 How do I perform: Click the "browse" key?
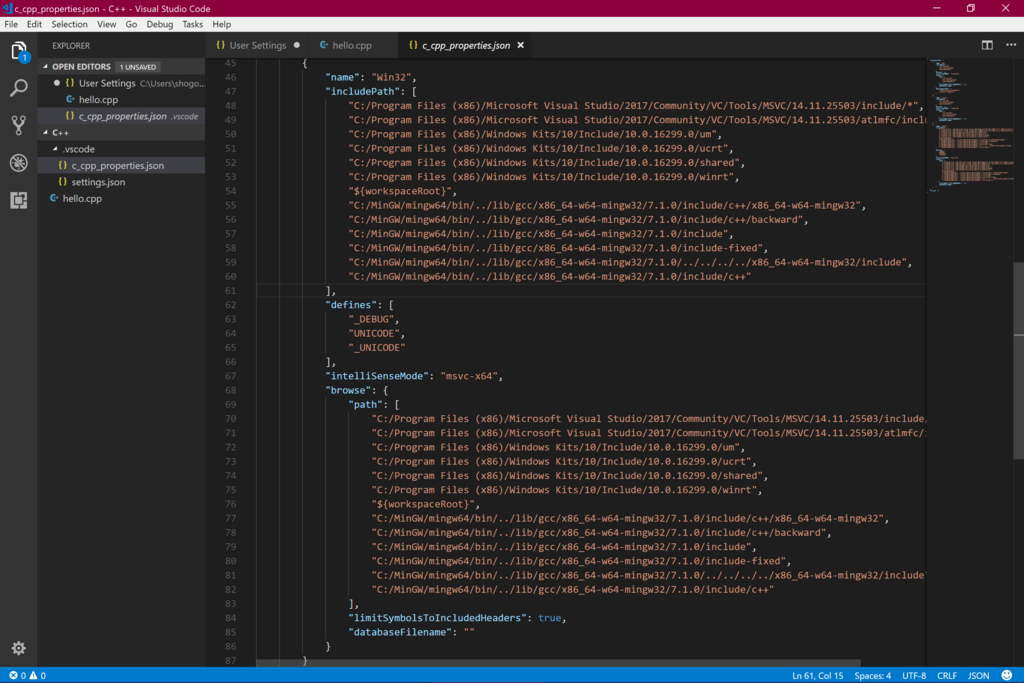[x=348, y=390]
